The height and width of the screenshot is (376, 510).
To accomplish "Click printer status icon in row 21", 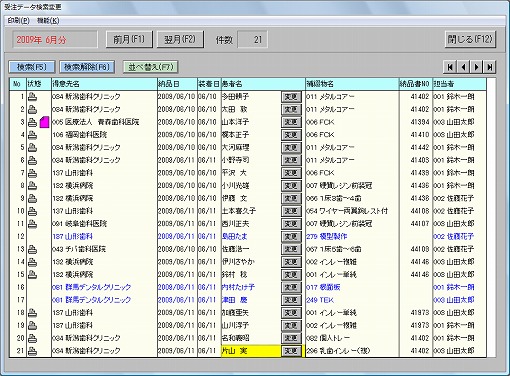I will (32, 351).
